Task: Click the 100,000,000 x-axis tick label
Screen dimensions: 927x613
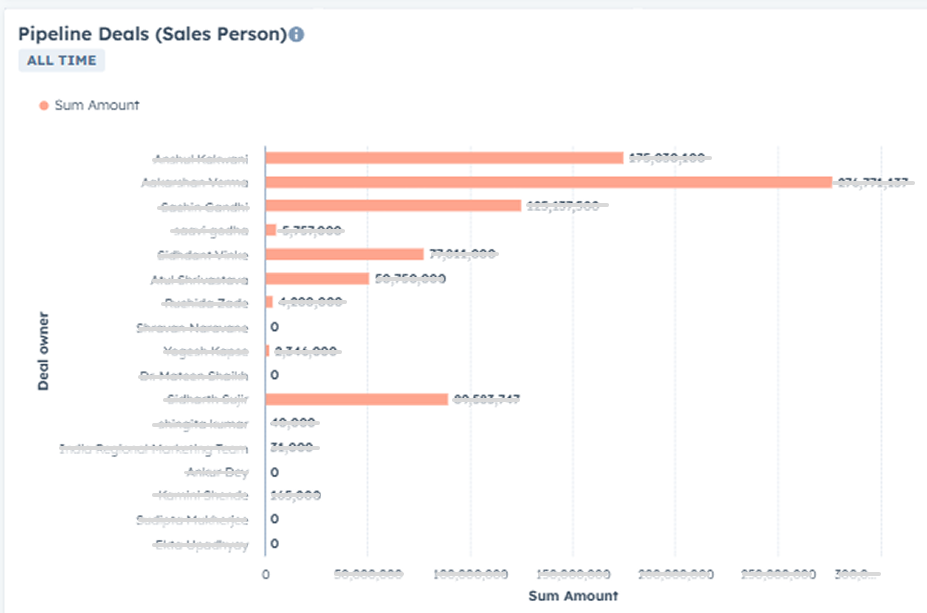Action: coord(470,574)
